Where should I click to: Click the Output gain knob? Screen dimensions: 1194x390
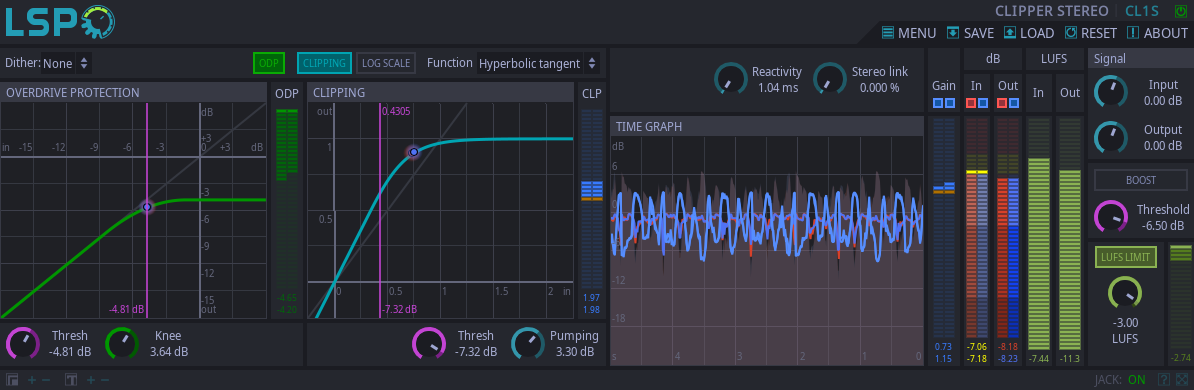1110,137
